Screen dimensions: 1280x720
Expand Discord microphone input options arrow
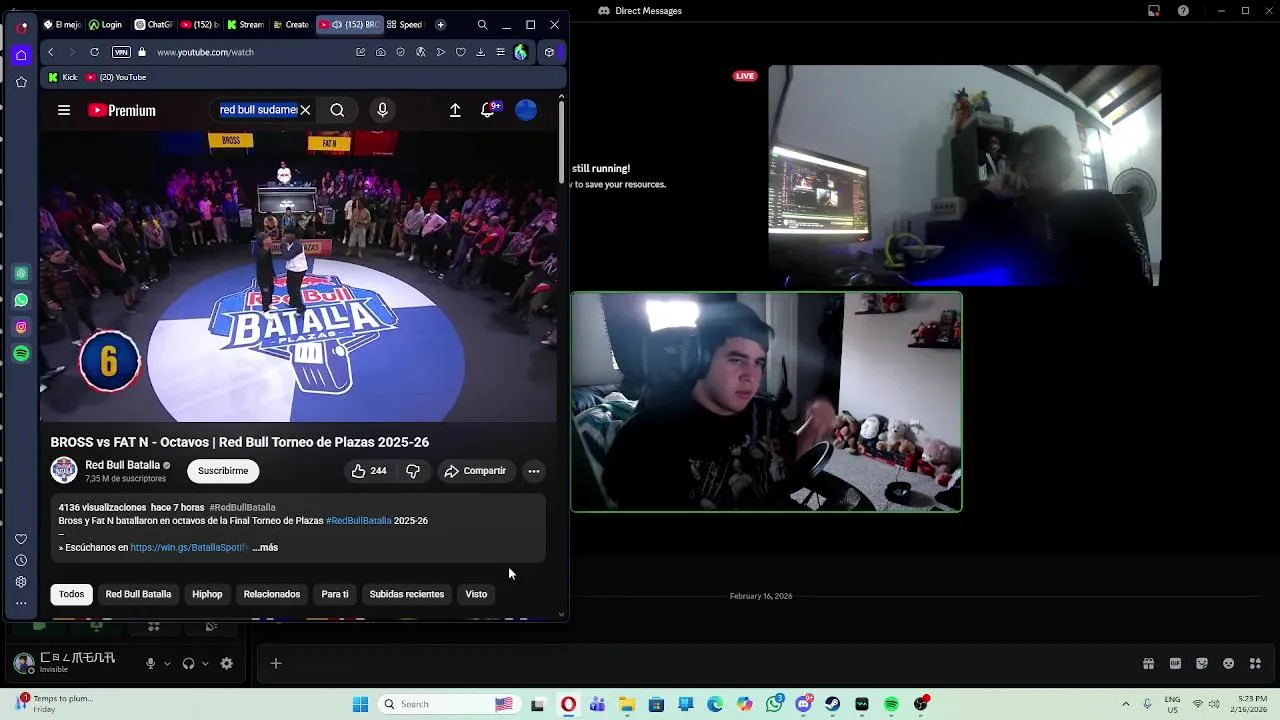[x=167, y=663]
